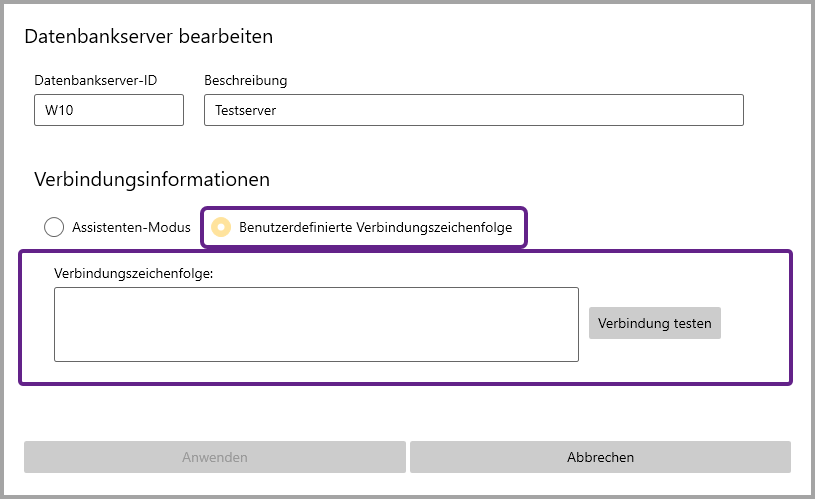Click the Testserver text in the description

(245, 111)
